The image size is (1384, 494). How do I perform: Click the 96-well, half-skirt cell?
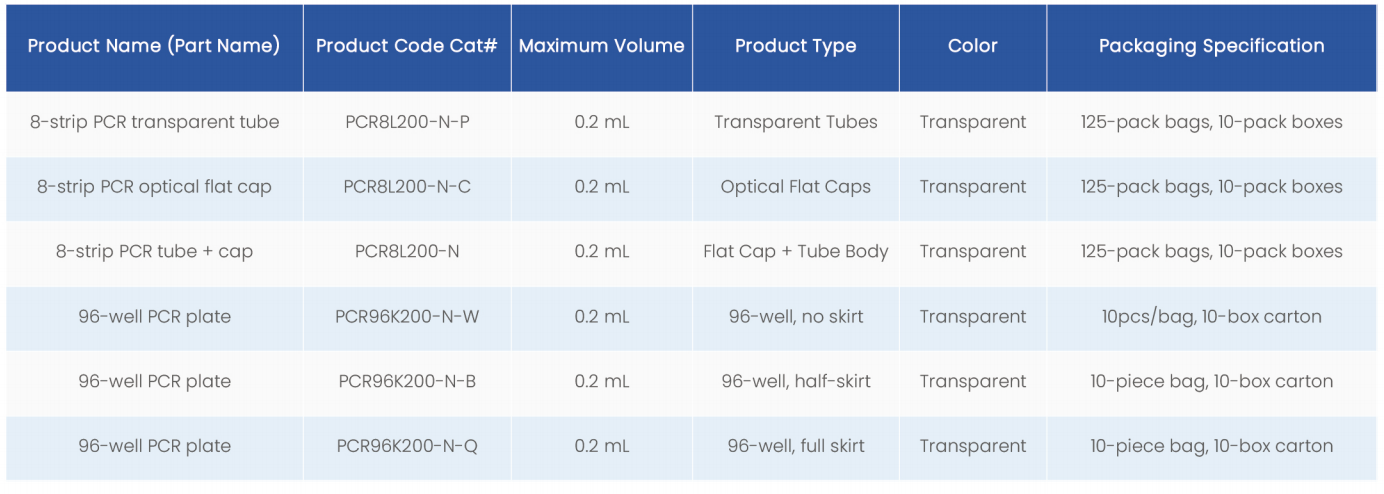point(795,381)
